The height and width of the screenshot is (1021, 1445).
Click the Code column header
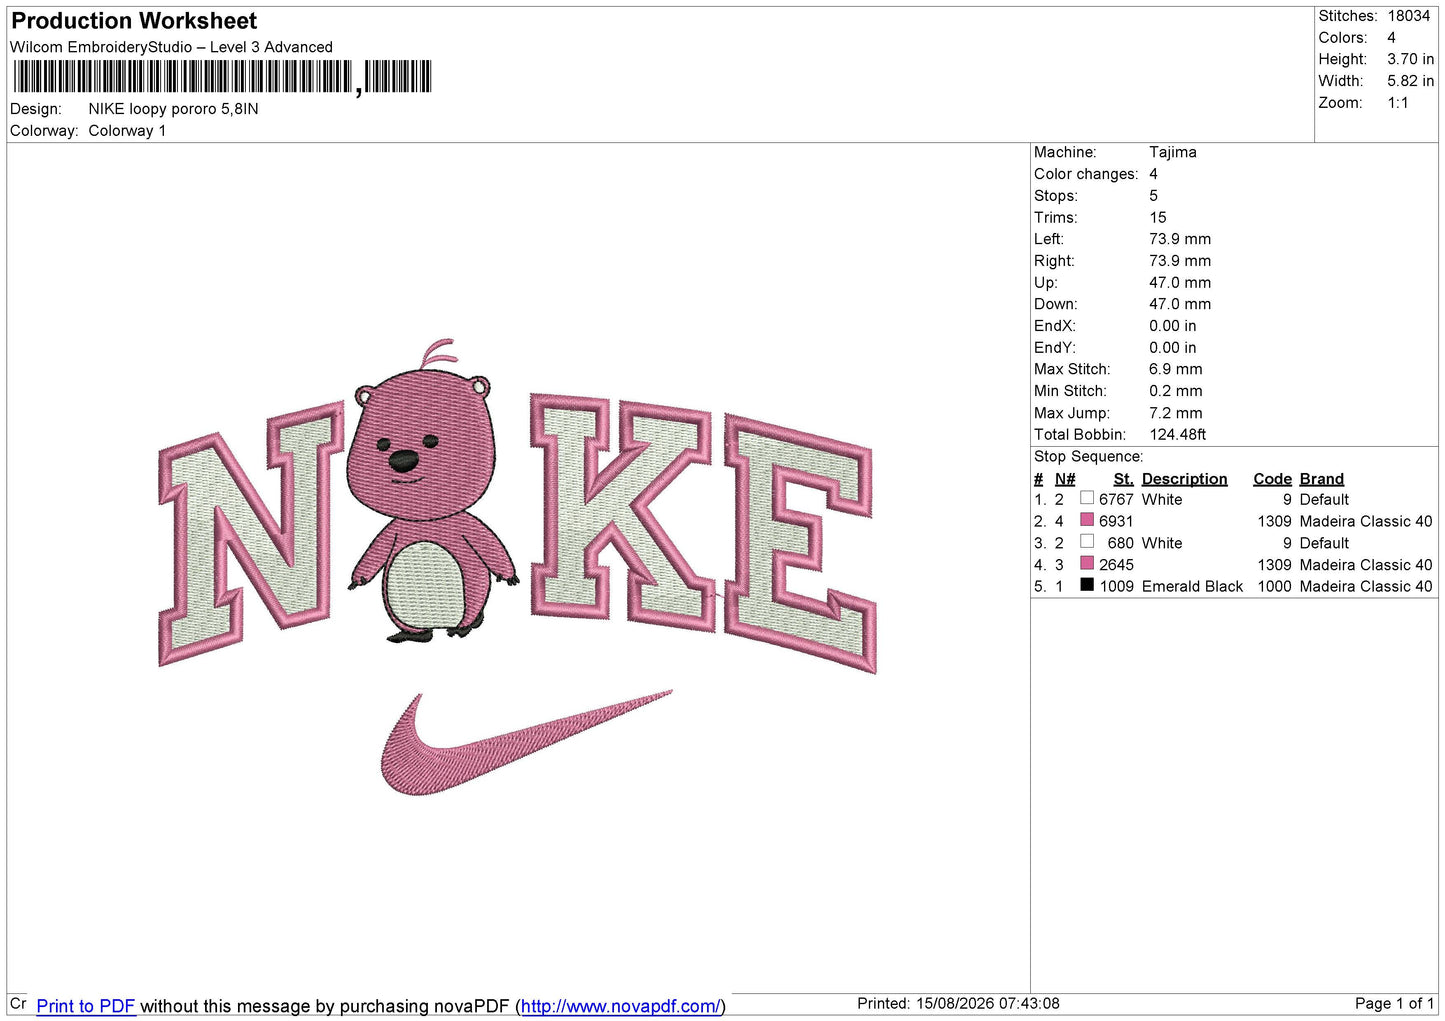point(1272,479)
